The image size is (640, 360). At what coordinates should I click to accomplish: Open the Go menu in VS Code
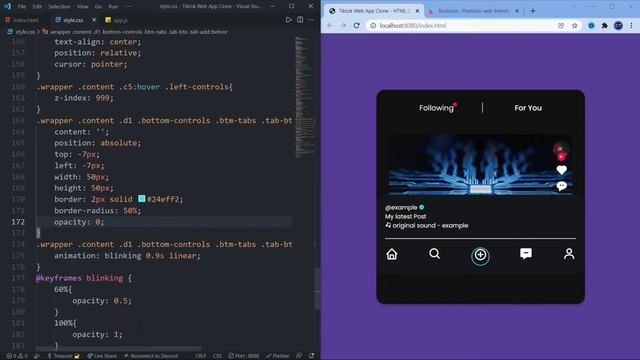tap(98, 7)
